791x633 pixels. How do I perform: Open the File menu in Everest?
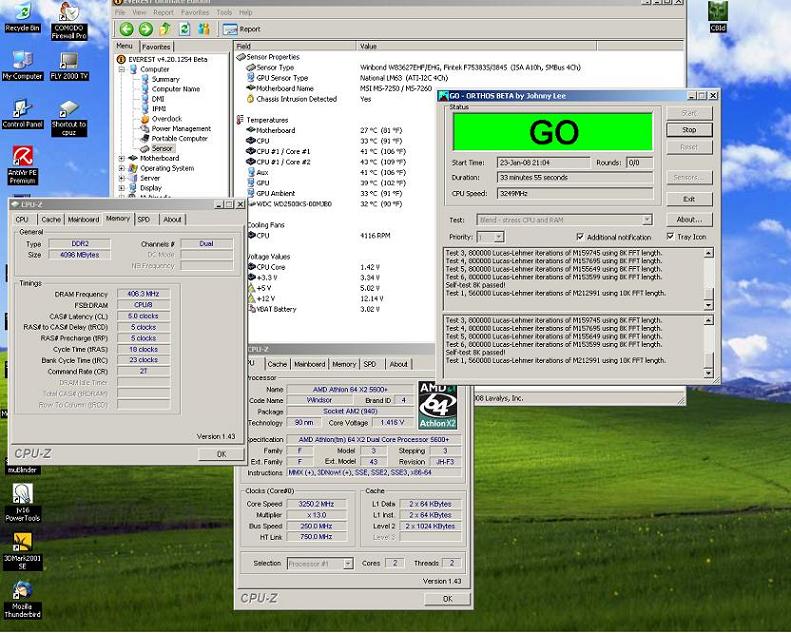[x=120, y=12]
